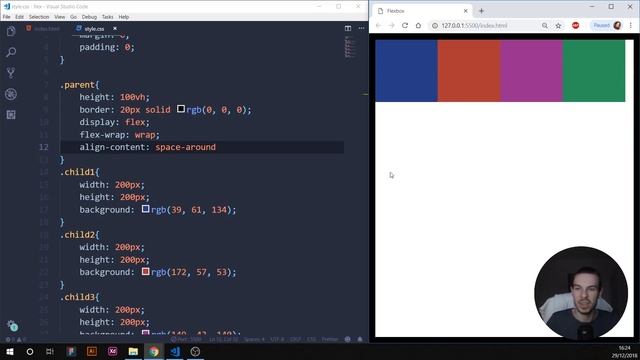Viewport: 640px width, 360px height.
Task: Select the style.css editor tab
Action: point(94,29)
